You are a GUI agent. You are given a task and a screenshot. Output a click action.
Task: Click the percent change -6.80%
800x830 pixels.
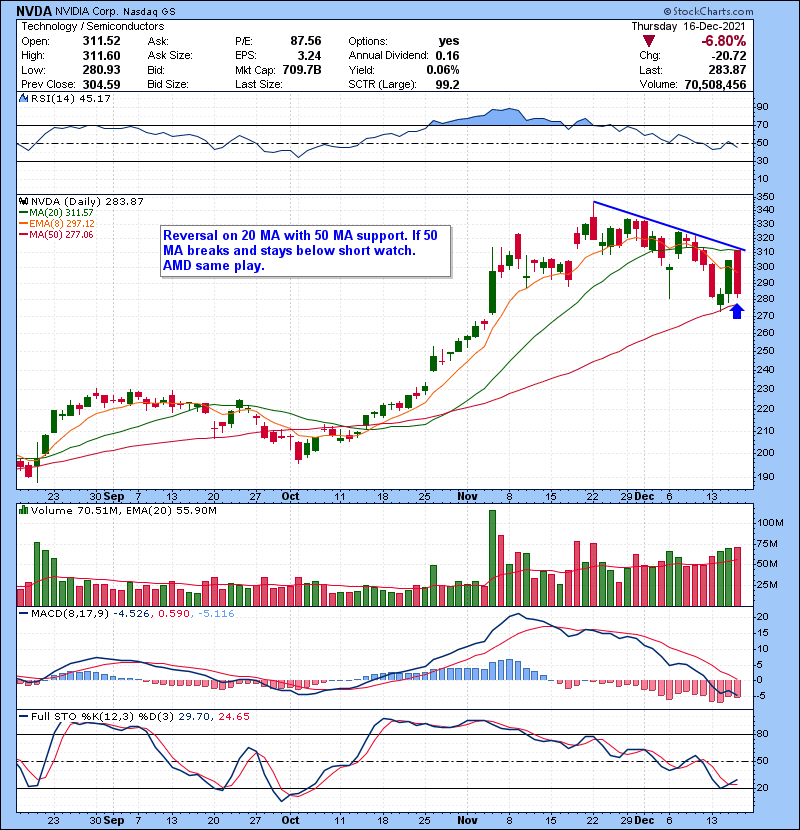pyautogui.click(x=723, y=41)
